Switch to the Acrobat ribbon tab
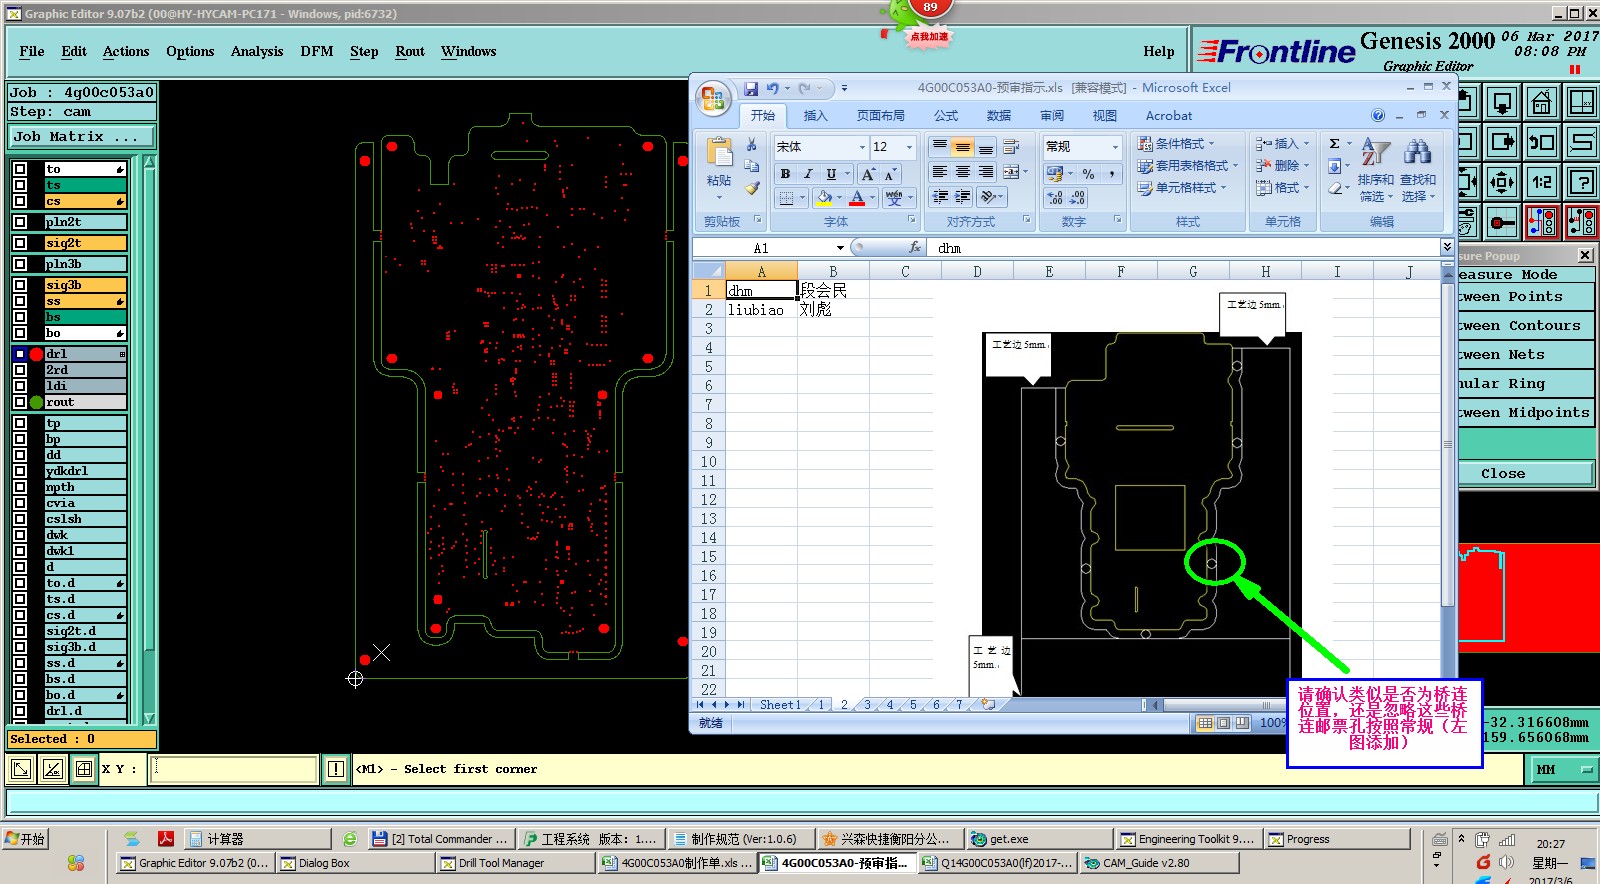The width and height of the screenshot is (1600, 884). tap(1169, 116)
